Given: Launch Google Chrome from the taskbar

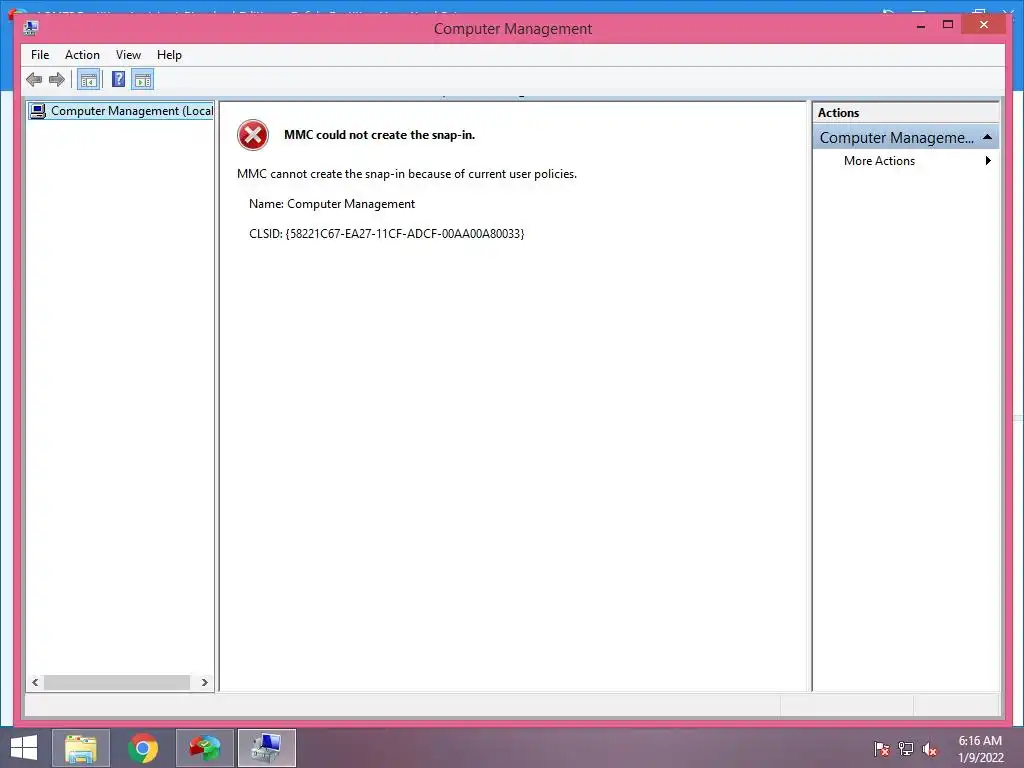Looking at the screenshot, I should click(x=143, y=748).
